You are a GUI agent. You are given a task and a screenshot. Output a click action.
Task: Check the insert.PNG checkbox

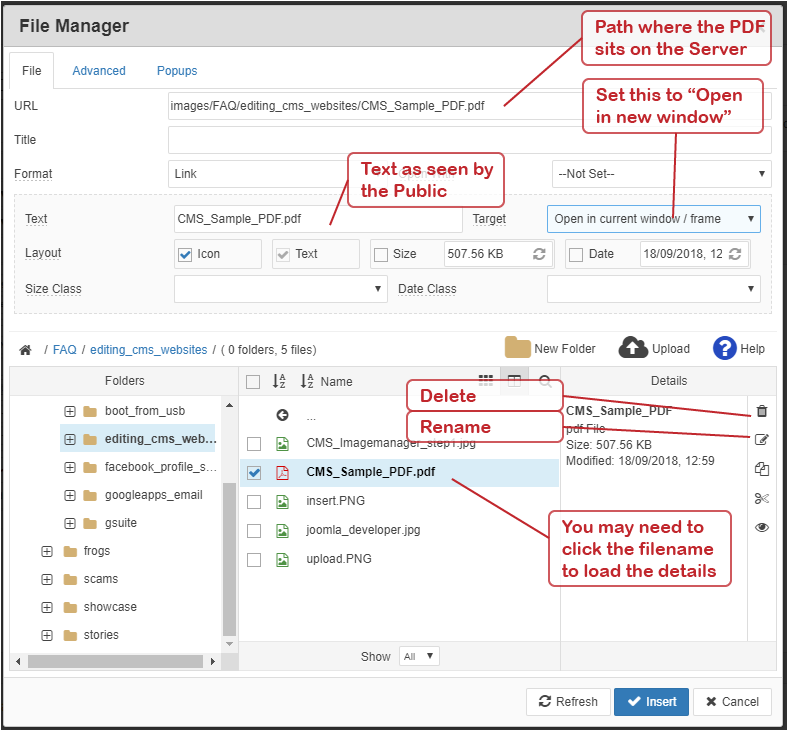[x=254, y=502]
